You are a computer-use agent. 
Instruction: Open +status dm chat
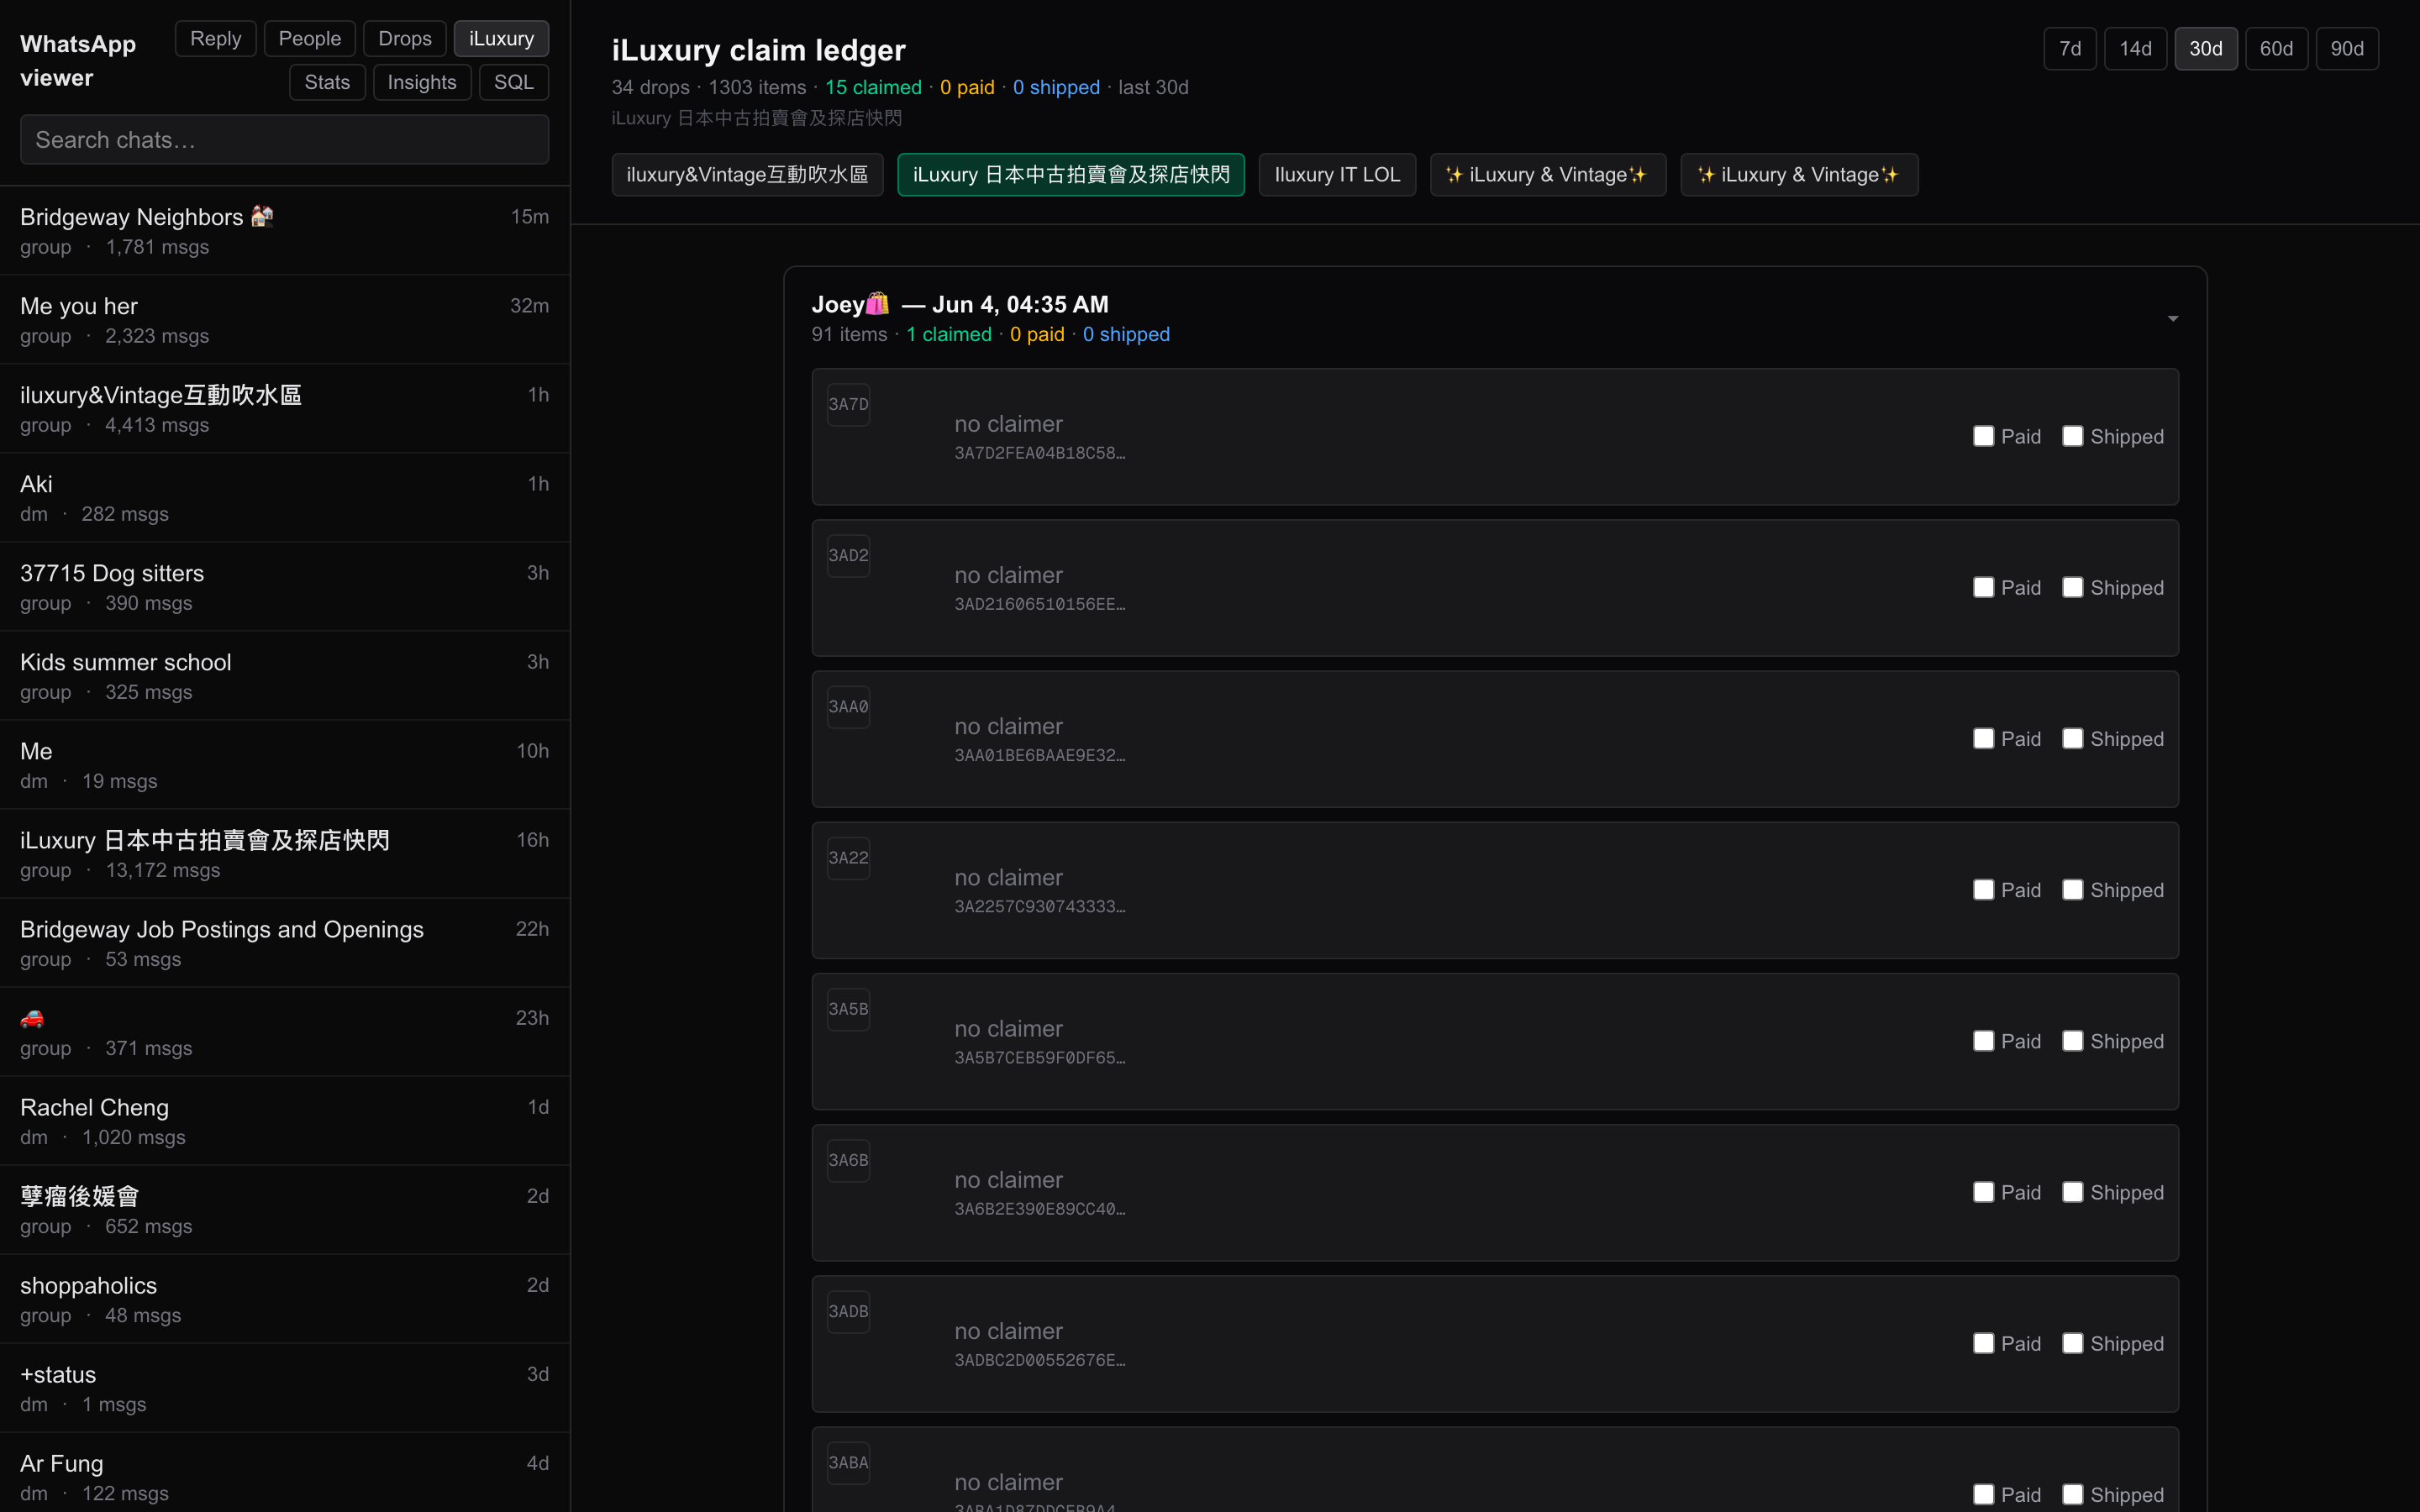click(285, 1388)
